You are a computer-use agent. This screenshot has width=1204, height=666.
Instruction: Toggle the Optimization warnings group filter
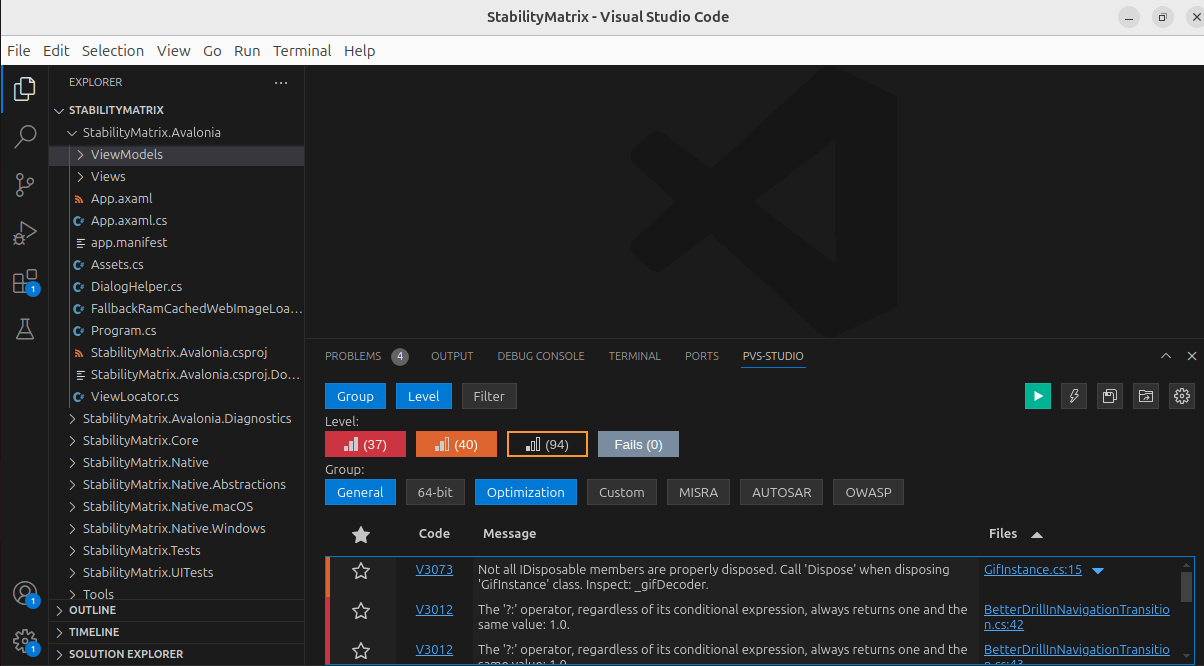[525, 492]
